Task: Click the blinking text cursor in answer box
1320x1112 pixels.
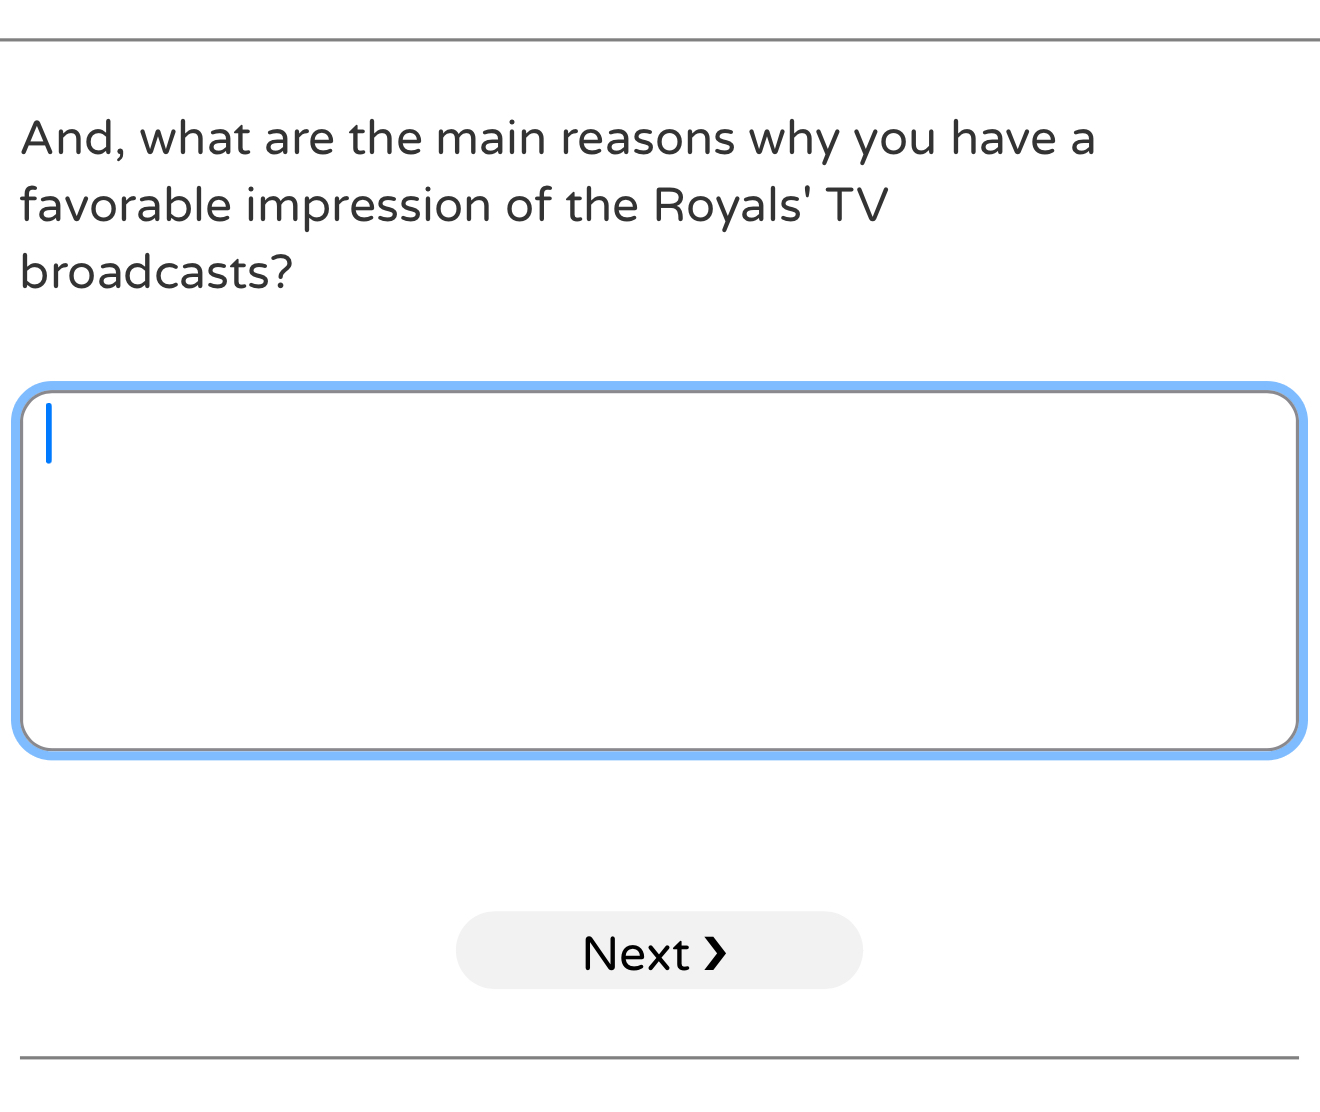Action: (x=49, y=433)
